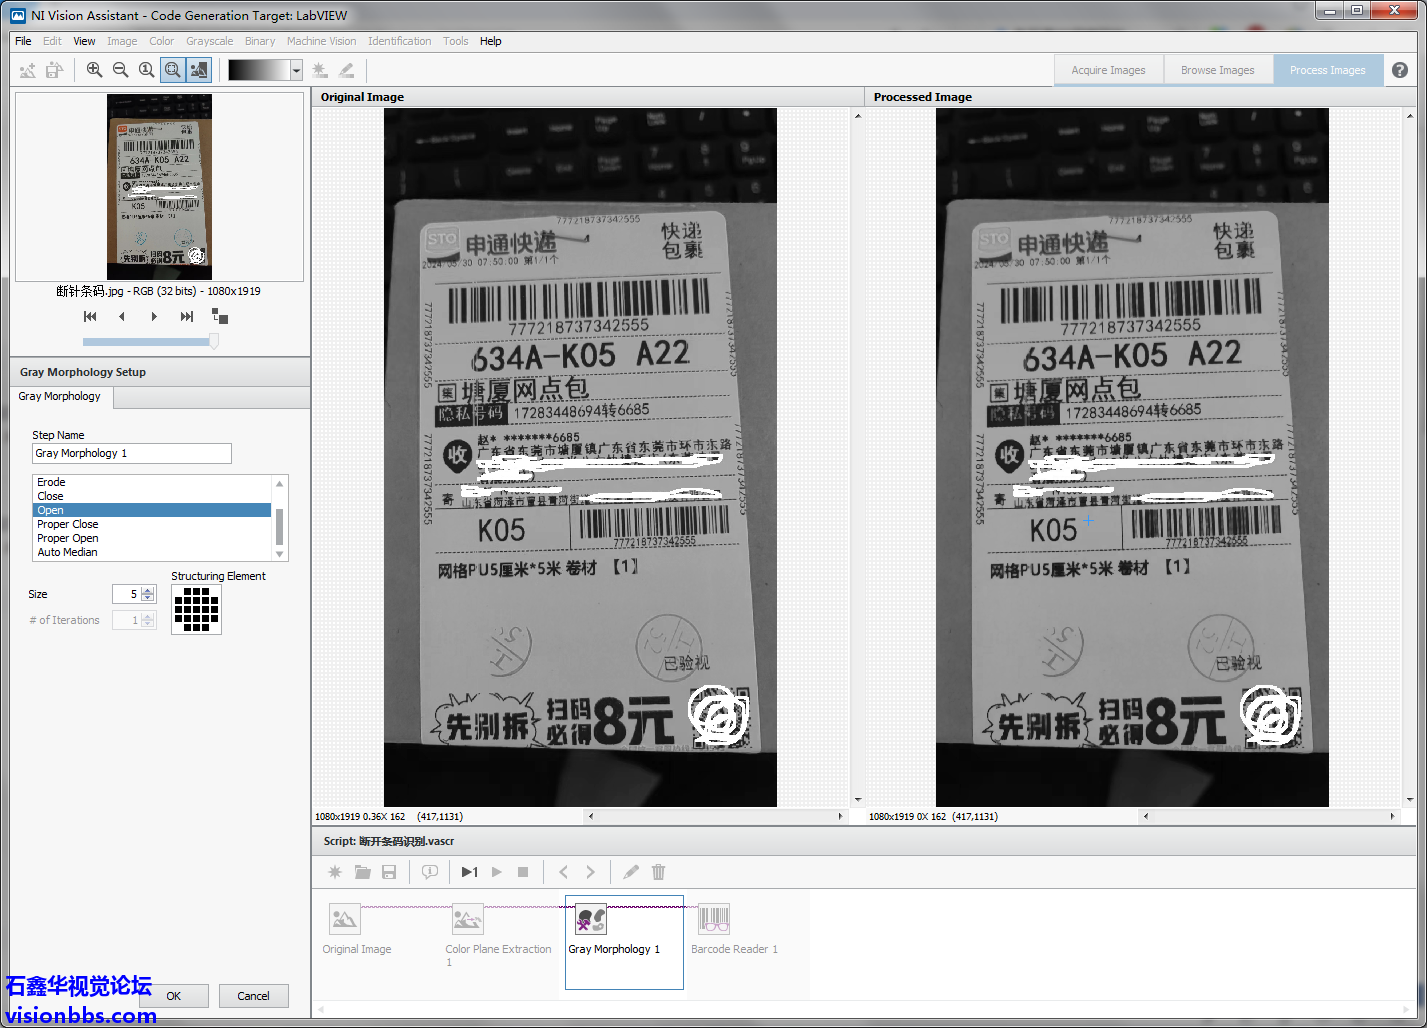Open the View menu
The image size is (1427, 1028).
point(84,41)
